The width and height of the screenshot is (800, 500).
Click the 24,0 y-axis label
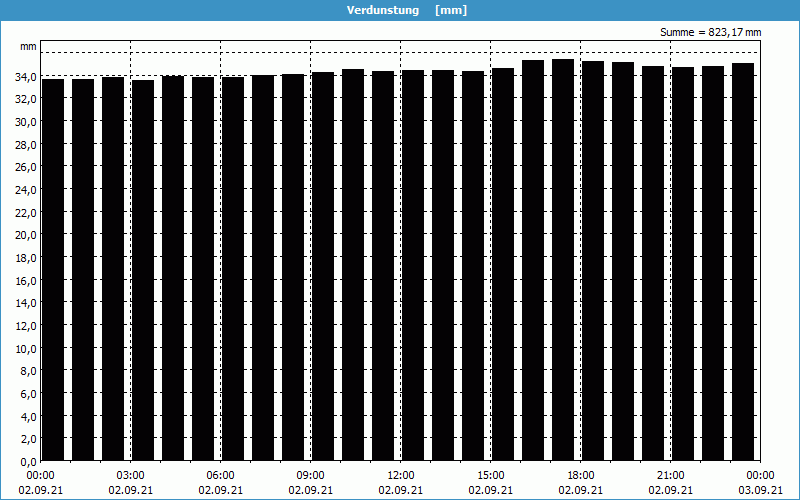(x=26, y=189)
